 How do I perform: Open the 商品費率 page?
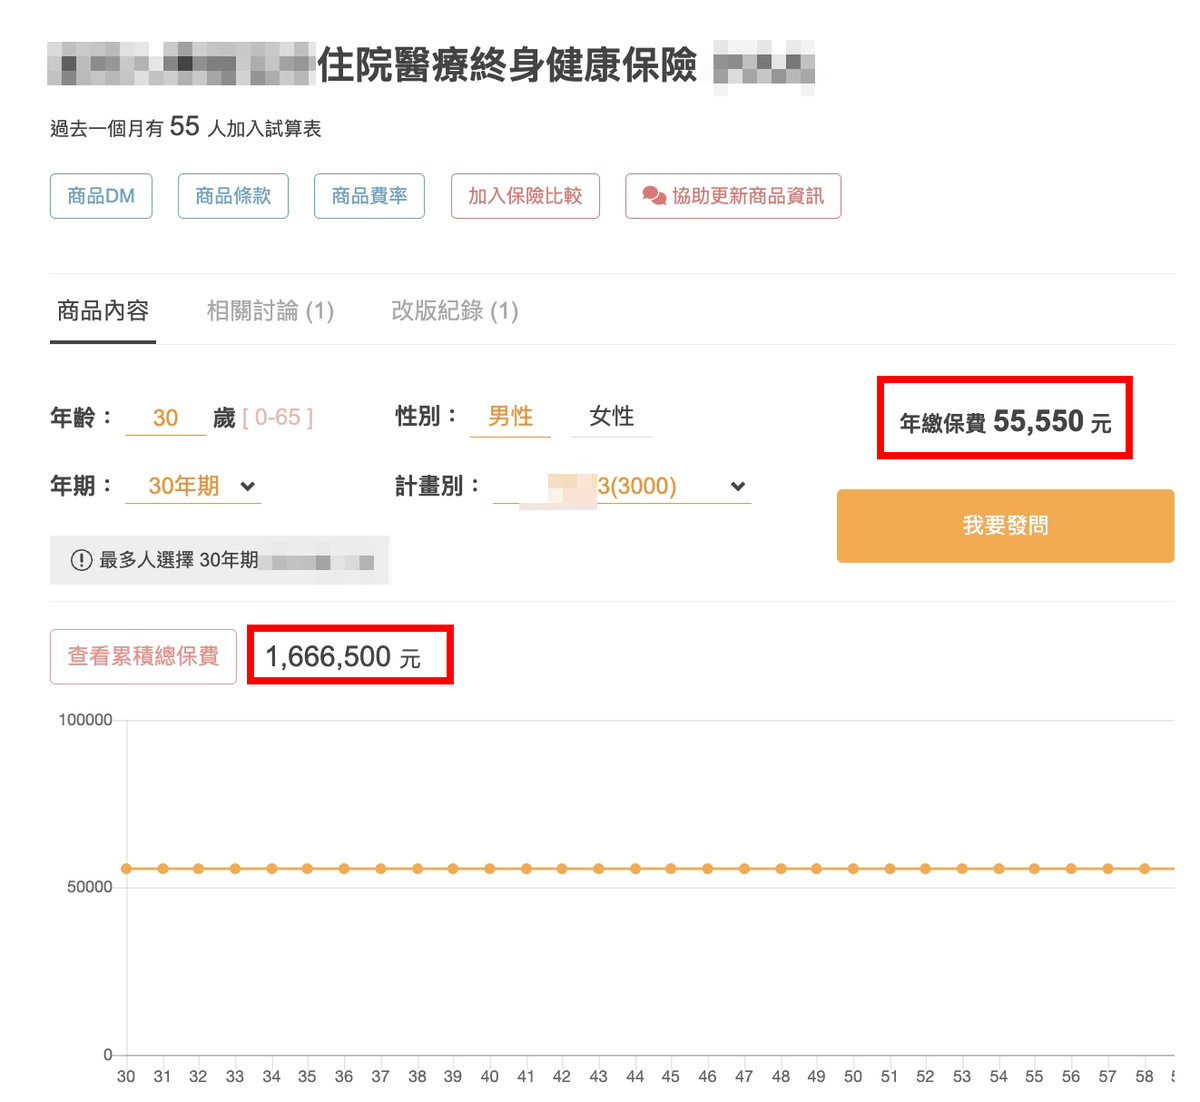(x=369, y=196)
